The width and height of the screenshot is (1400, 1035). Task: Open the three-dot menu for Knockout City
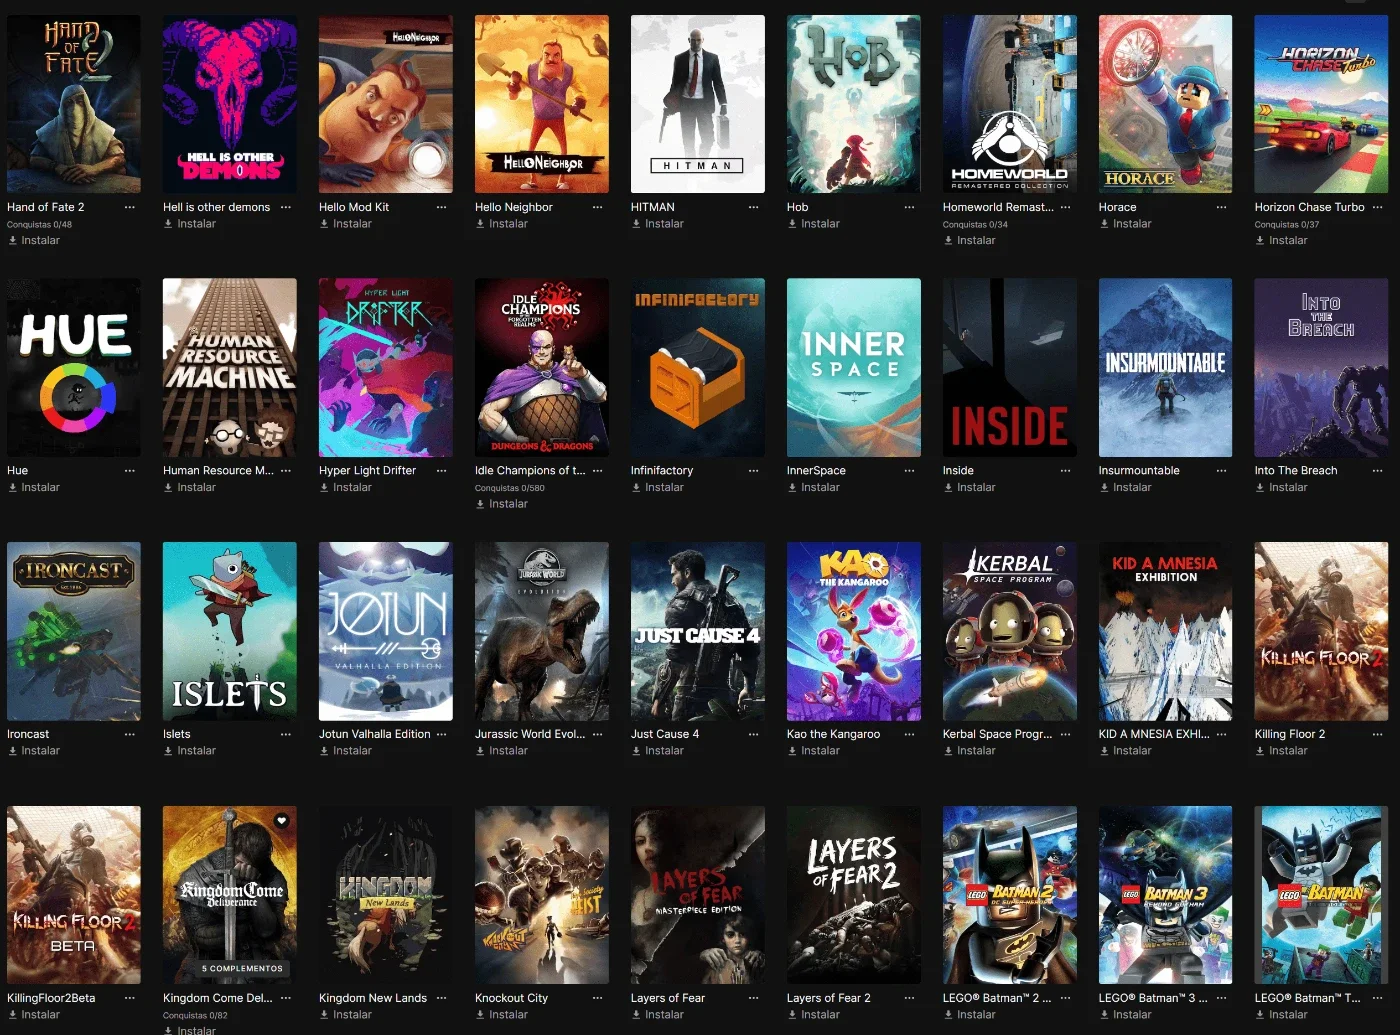pyautogui.click(x=598, y=998)
